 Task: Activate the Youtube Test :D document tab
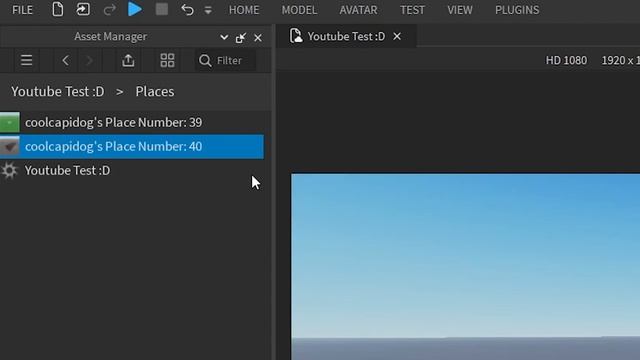point(346,36)
